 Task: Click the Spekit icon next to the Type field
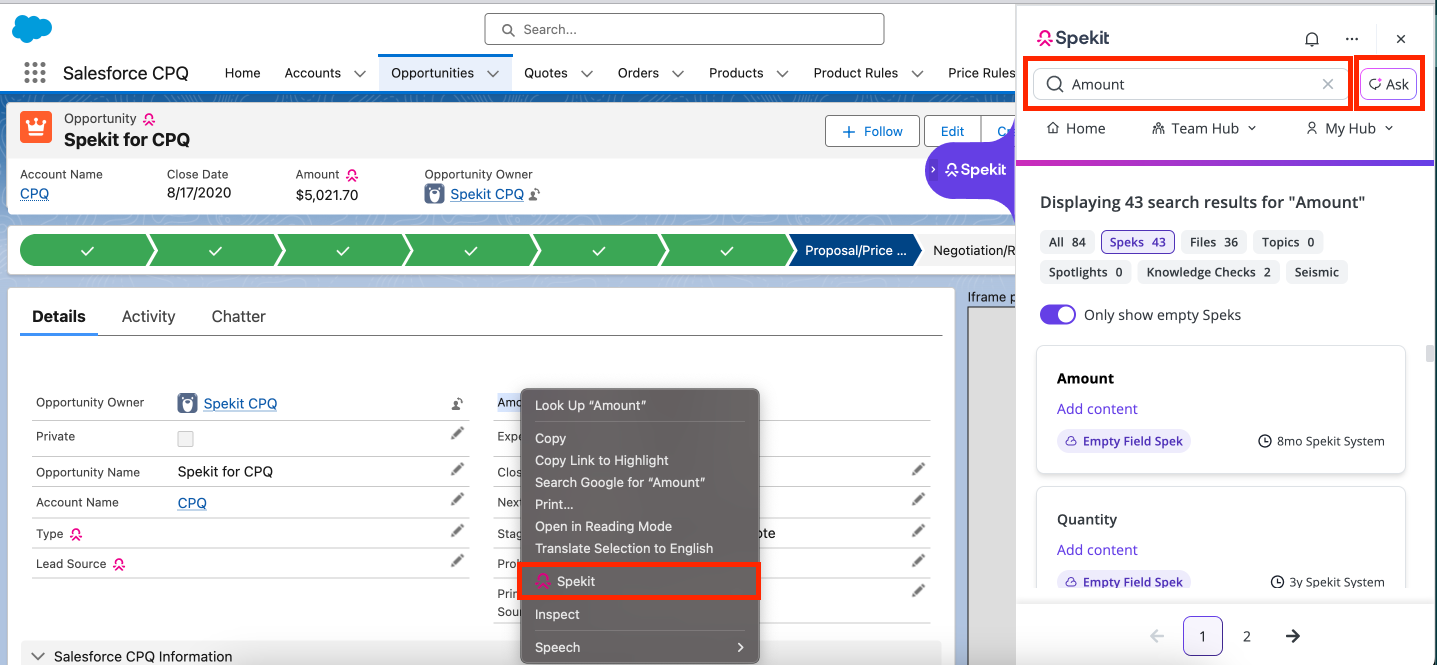[76, 534]
